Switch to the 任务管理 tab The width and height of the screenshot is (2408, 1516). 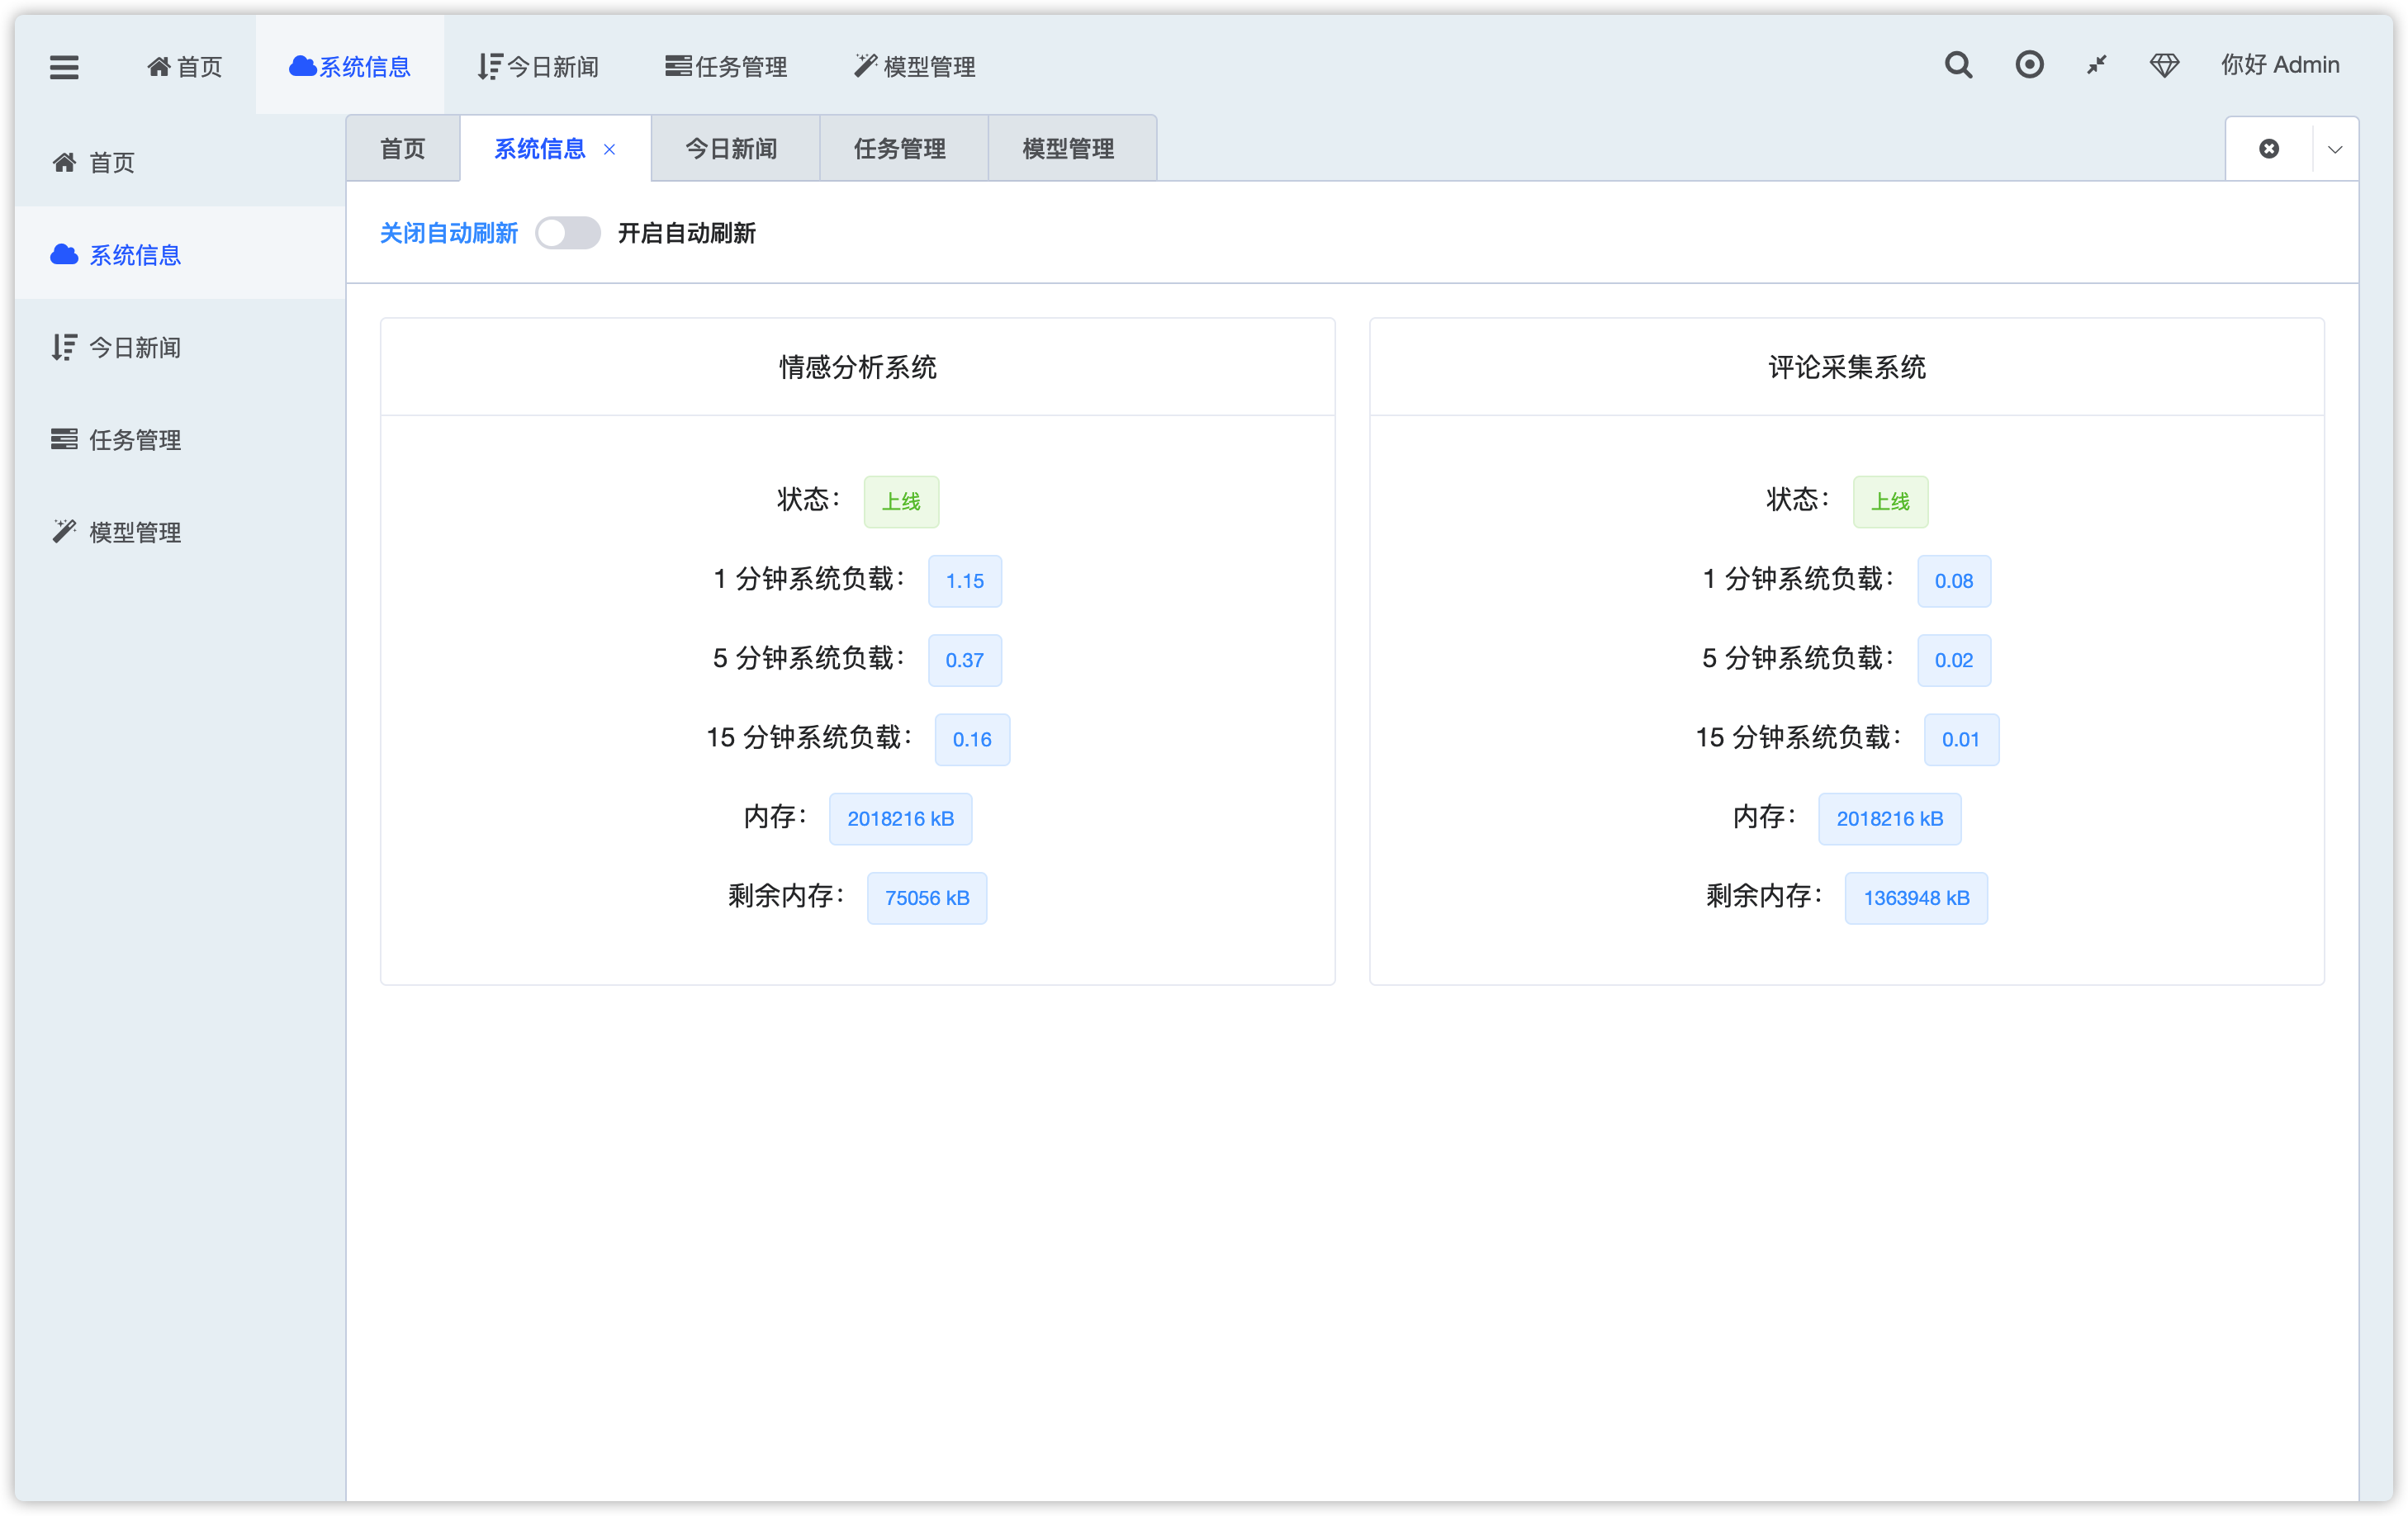pos(899,149)
